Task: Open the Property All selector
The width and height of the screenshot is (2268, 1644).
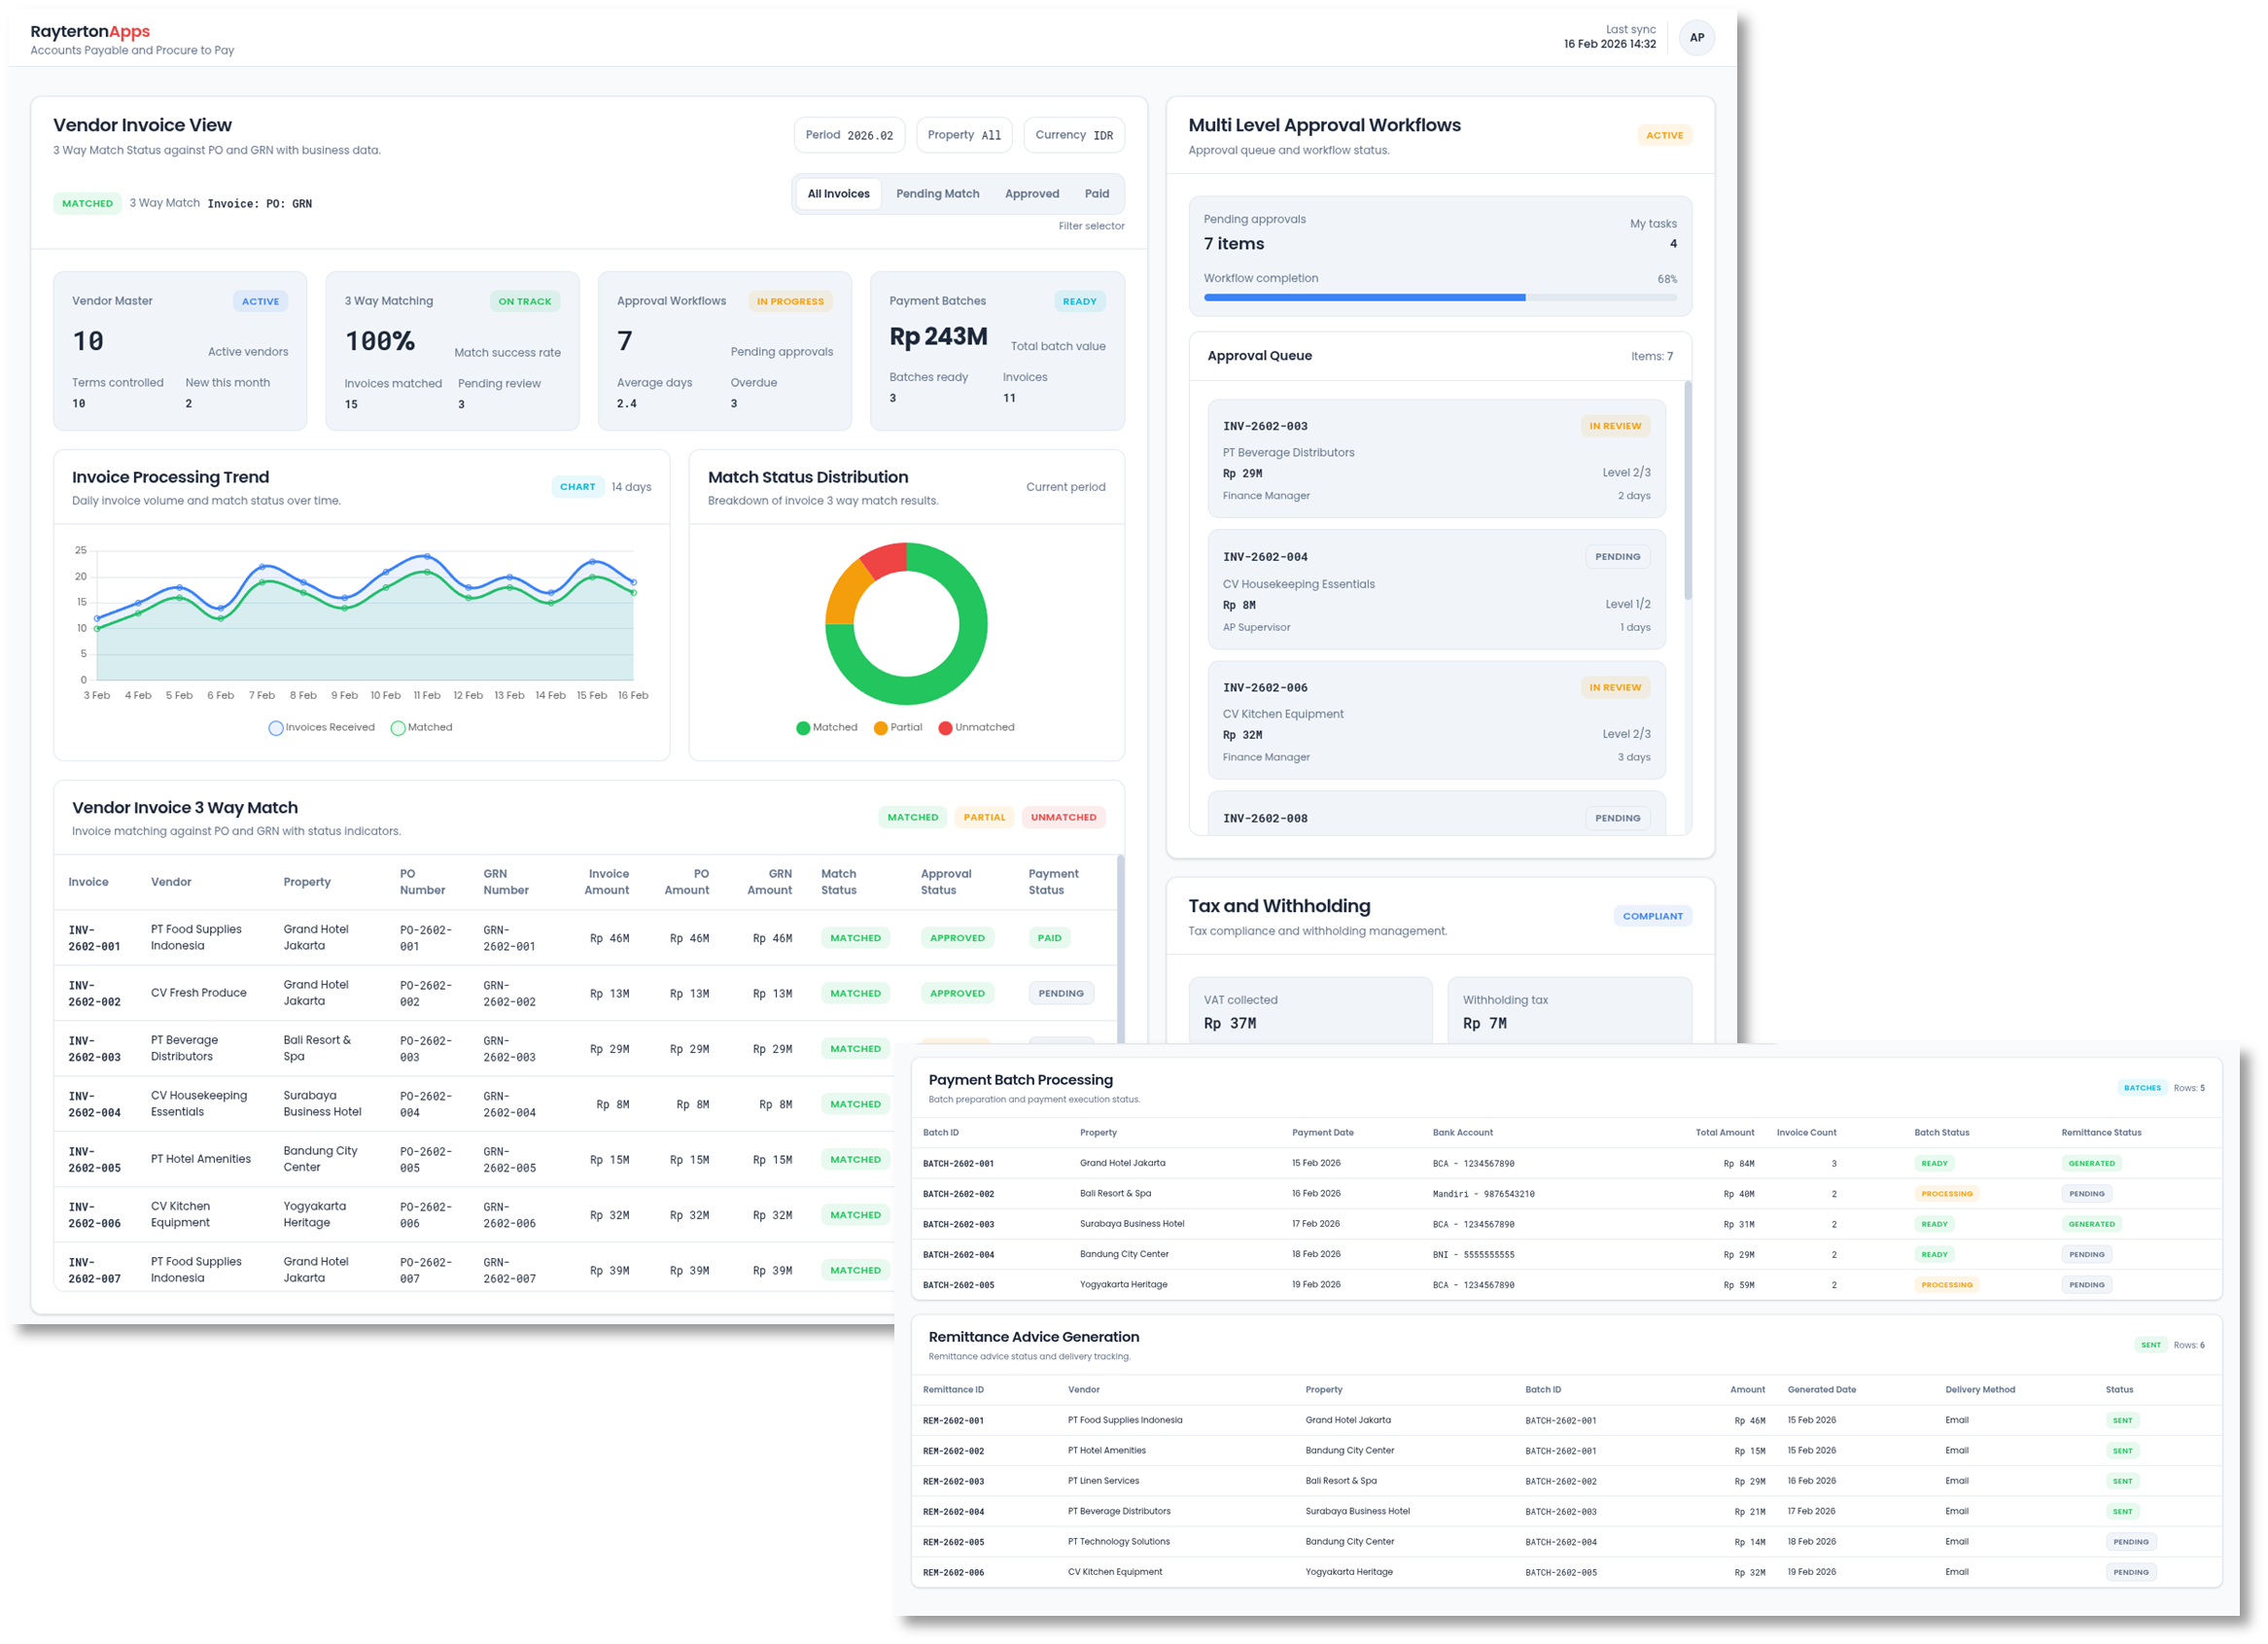Action: tap(964, 135)
